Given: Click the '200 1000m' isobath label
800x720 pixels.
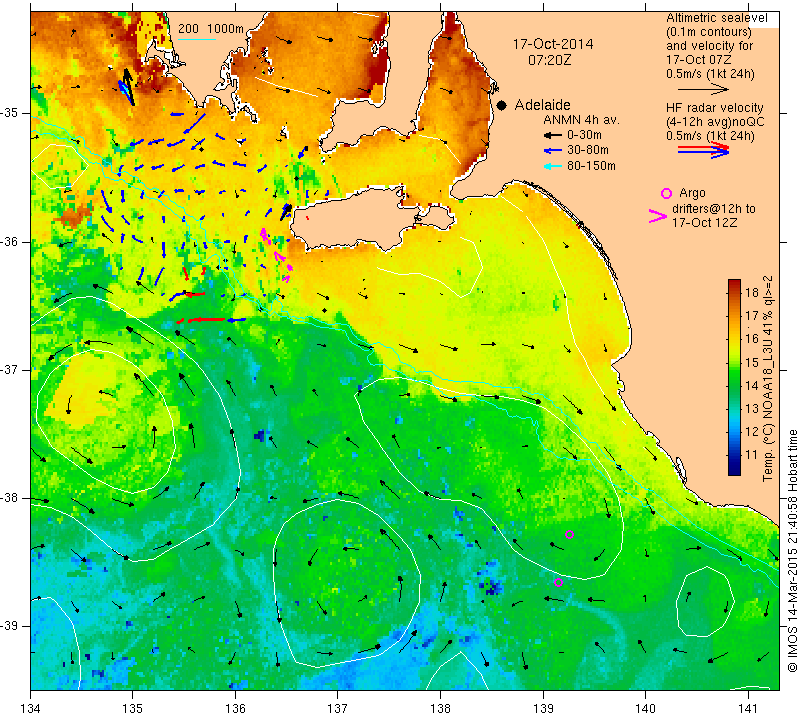Looking at the screenshot, I should click(211, 29).
